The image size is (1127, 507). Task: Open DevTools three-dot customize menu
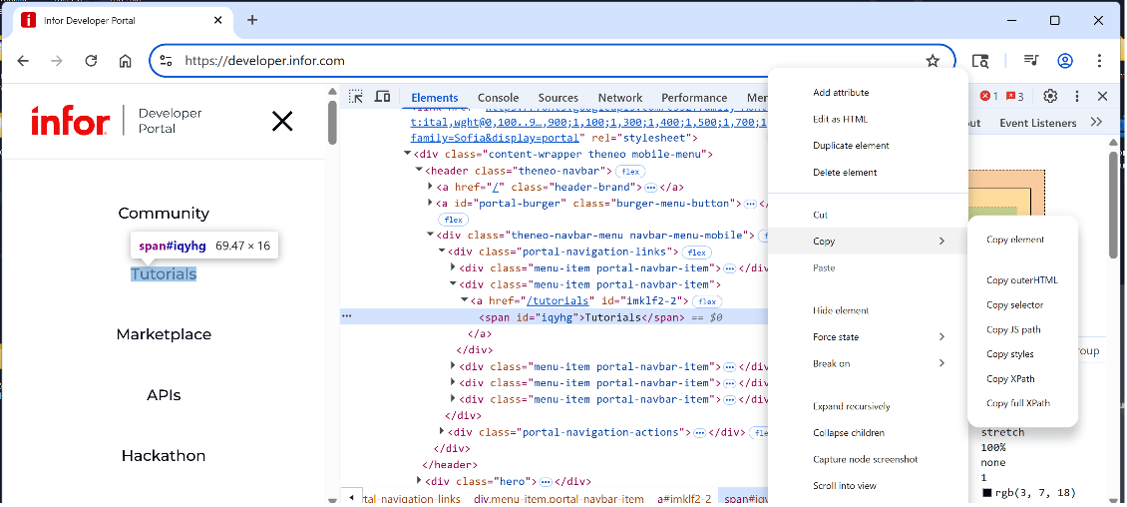(x=1077, y=96)
